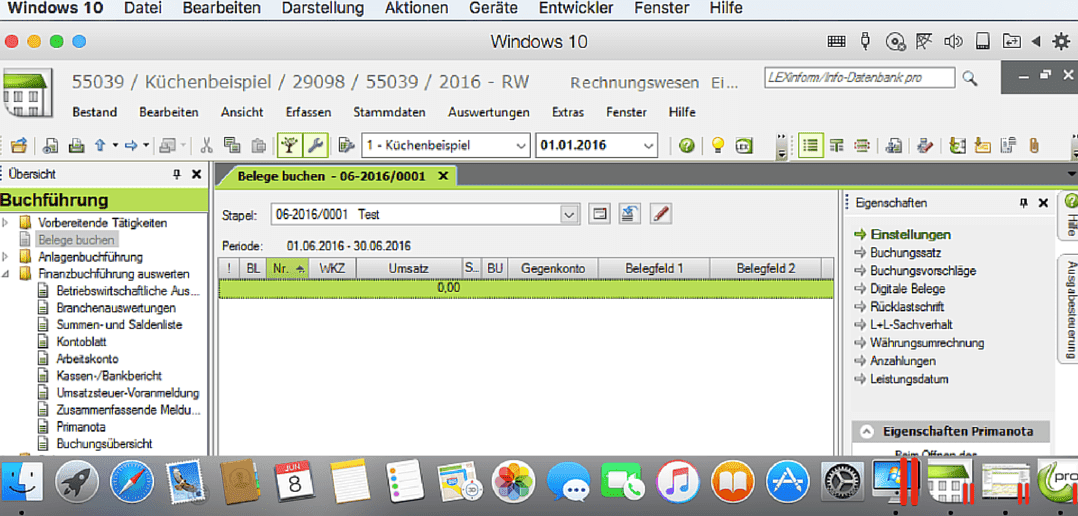Open the Anzahlungen settings link
This screenshot has width=1078, height=516.
903,361
